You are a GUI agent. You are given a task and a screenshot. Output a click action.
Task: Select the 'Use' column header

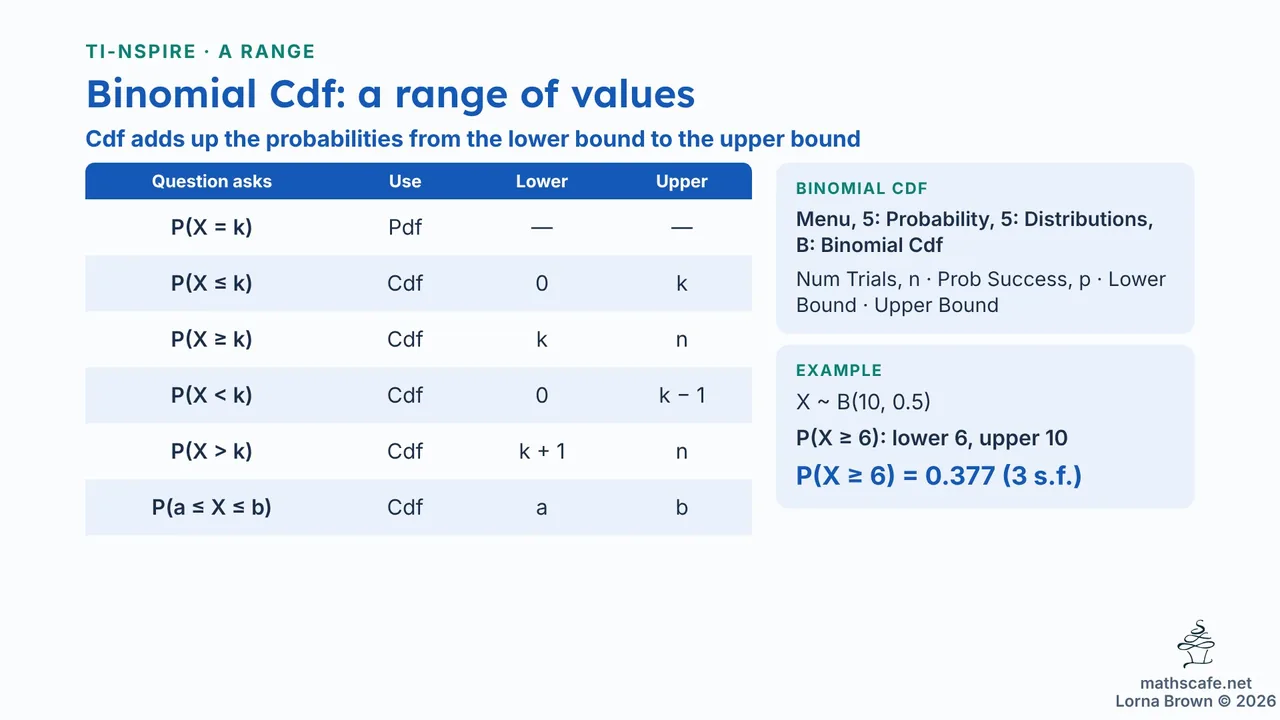pyautogui.click(x=405, y=181)
